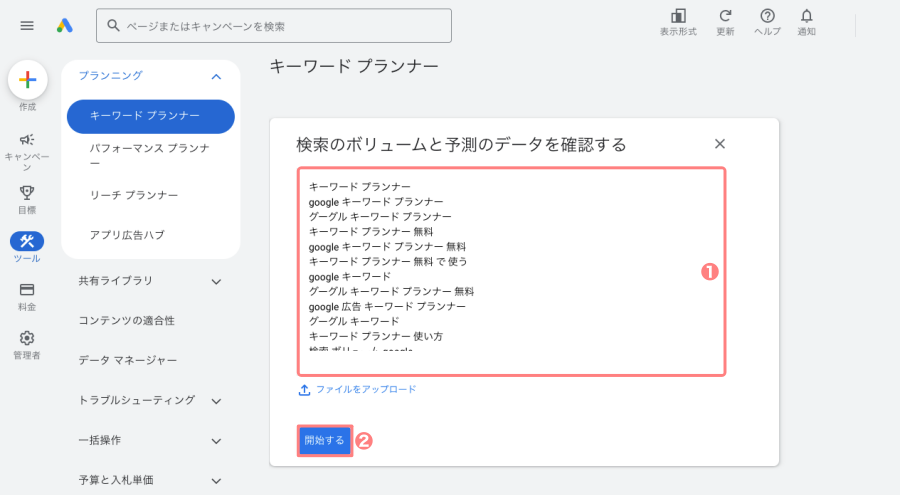Screen dimensions: 900x495
Task: Expand 一括操作 chevron
Action: [x=216, y=441]
